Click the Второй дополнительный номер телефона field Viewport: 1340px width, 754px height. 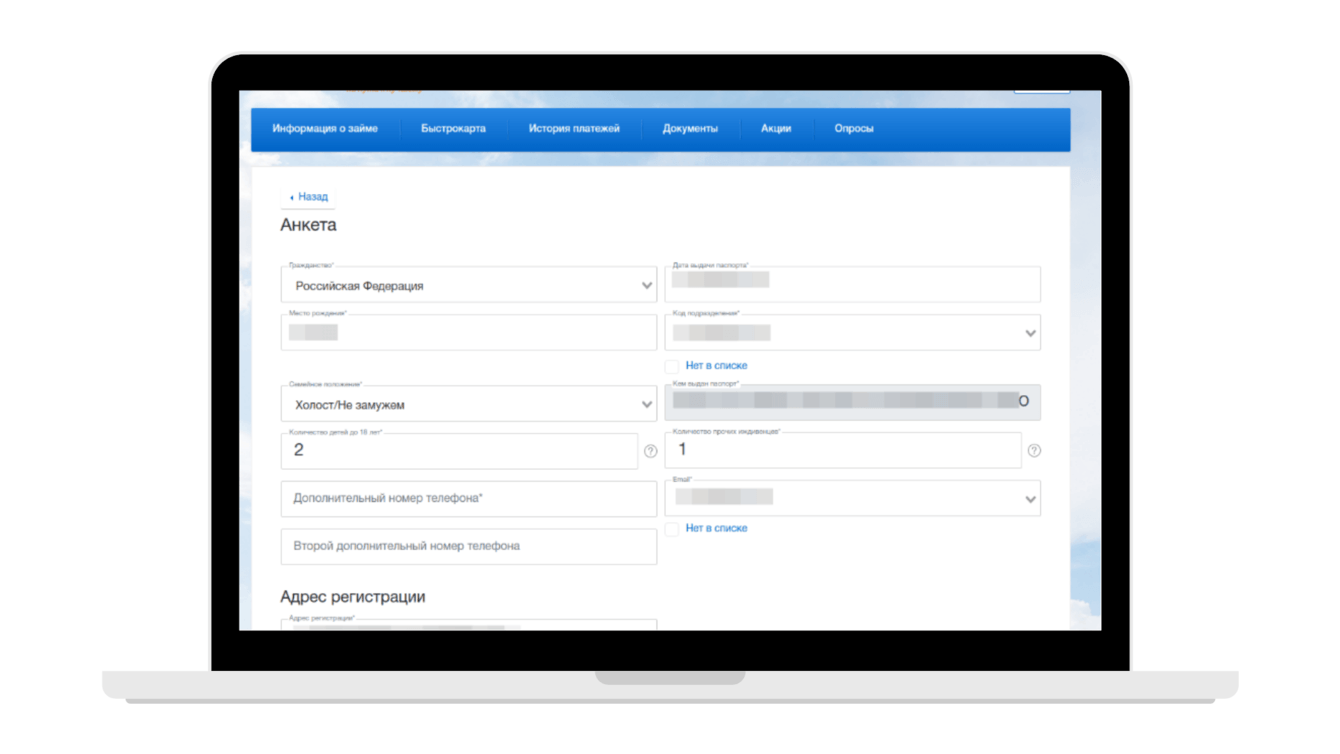click(x=468, y=546)
